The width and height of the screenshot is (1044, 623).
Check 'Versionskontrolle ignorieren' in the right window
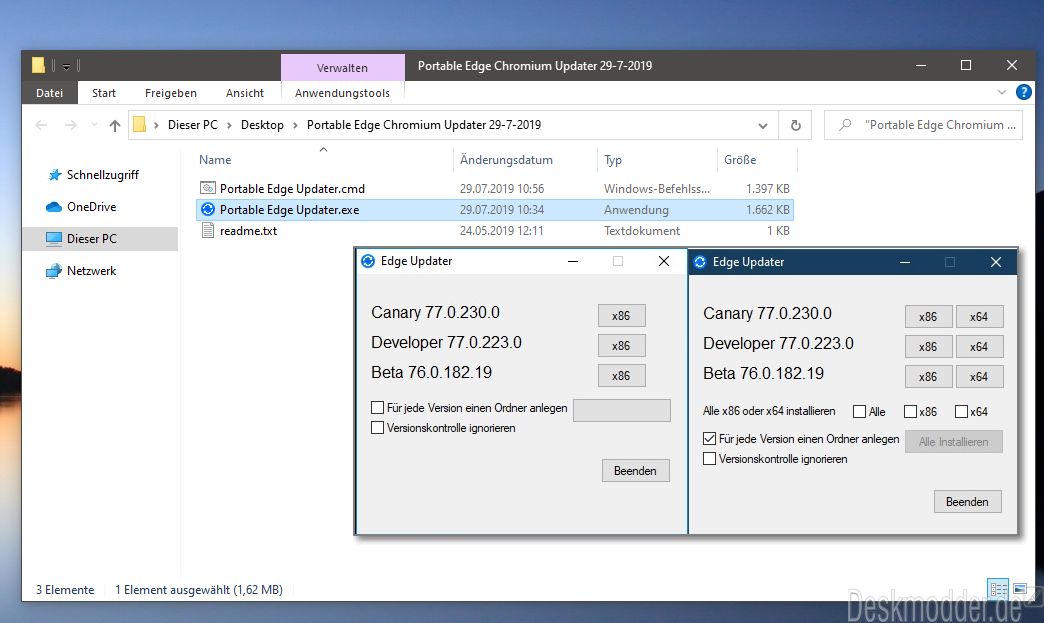click(x=709, y=459)
